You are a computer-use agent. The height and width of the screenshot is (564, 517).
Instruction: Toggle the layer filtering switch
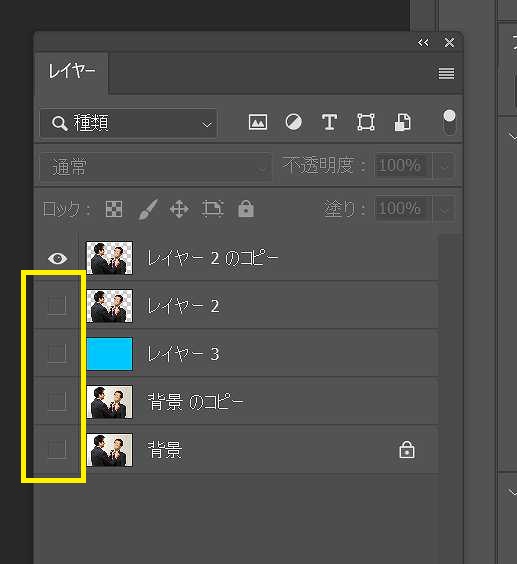pyautogui.click(x=449, y=122)
